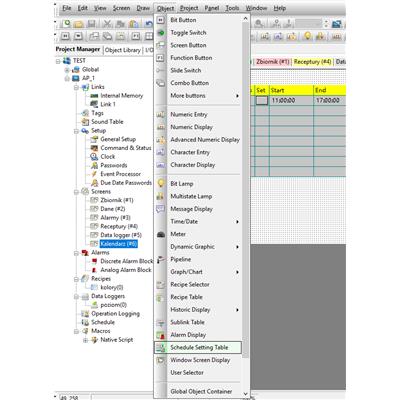Viewport: 400px width, 400px height.
Task: Select General Setup in the tree
Action: click(x=118, y=139)
